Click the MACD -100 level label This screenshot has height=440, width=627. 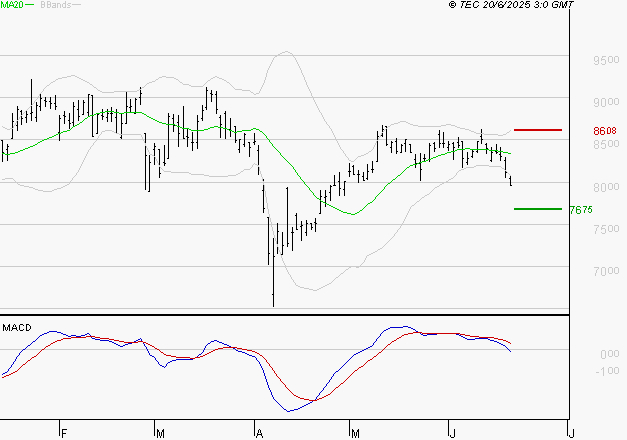click(606, 371)
